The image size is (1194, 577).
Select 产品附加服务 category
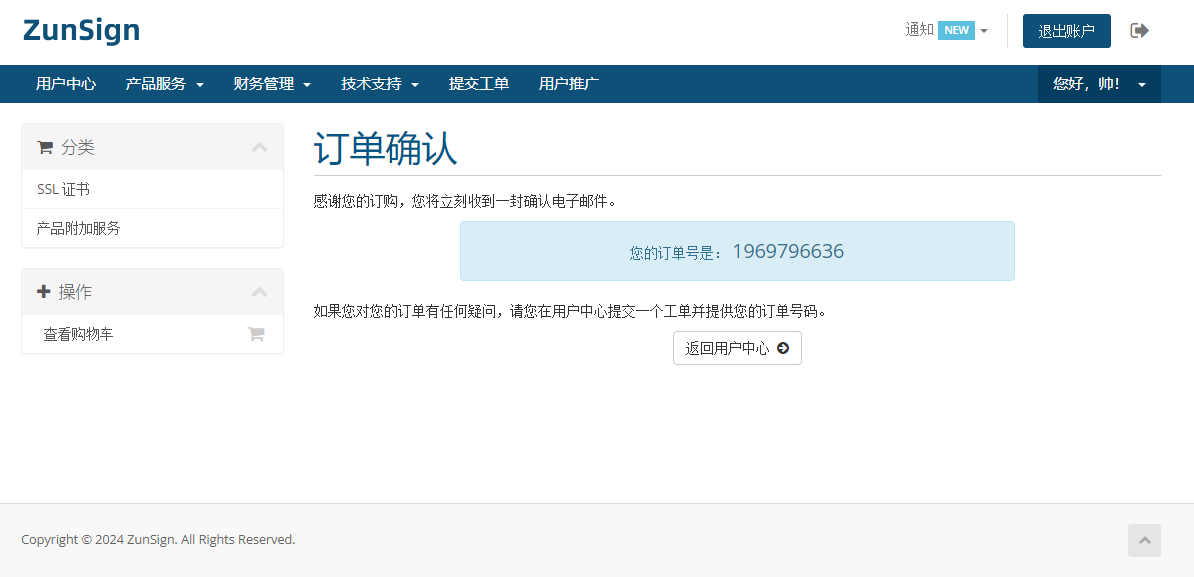[x=152, y=228]
